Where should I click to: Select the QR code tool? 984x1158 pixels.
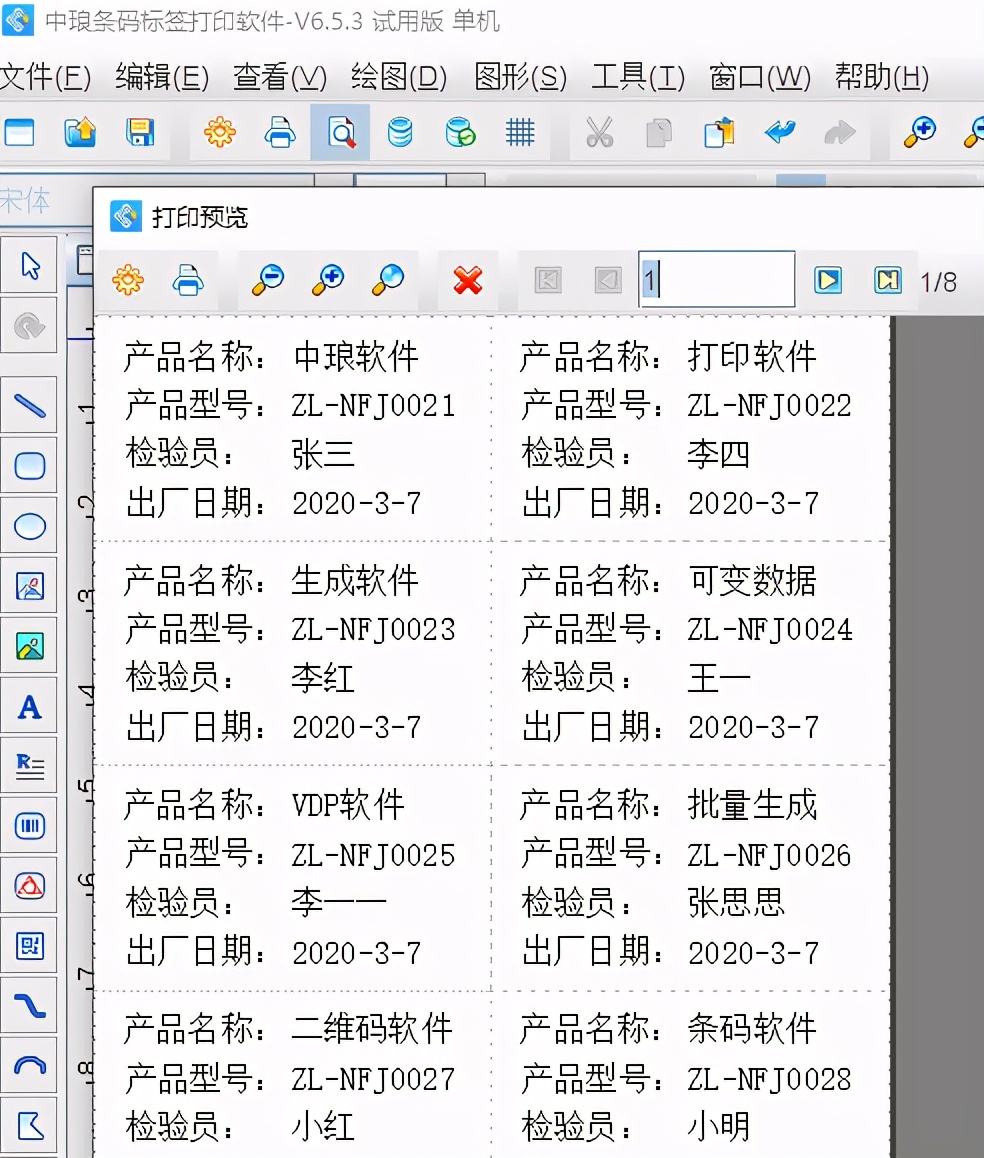[x=30, y=945]
